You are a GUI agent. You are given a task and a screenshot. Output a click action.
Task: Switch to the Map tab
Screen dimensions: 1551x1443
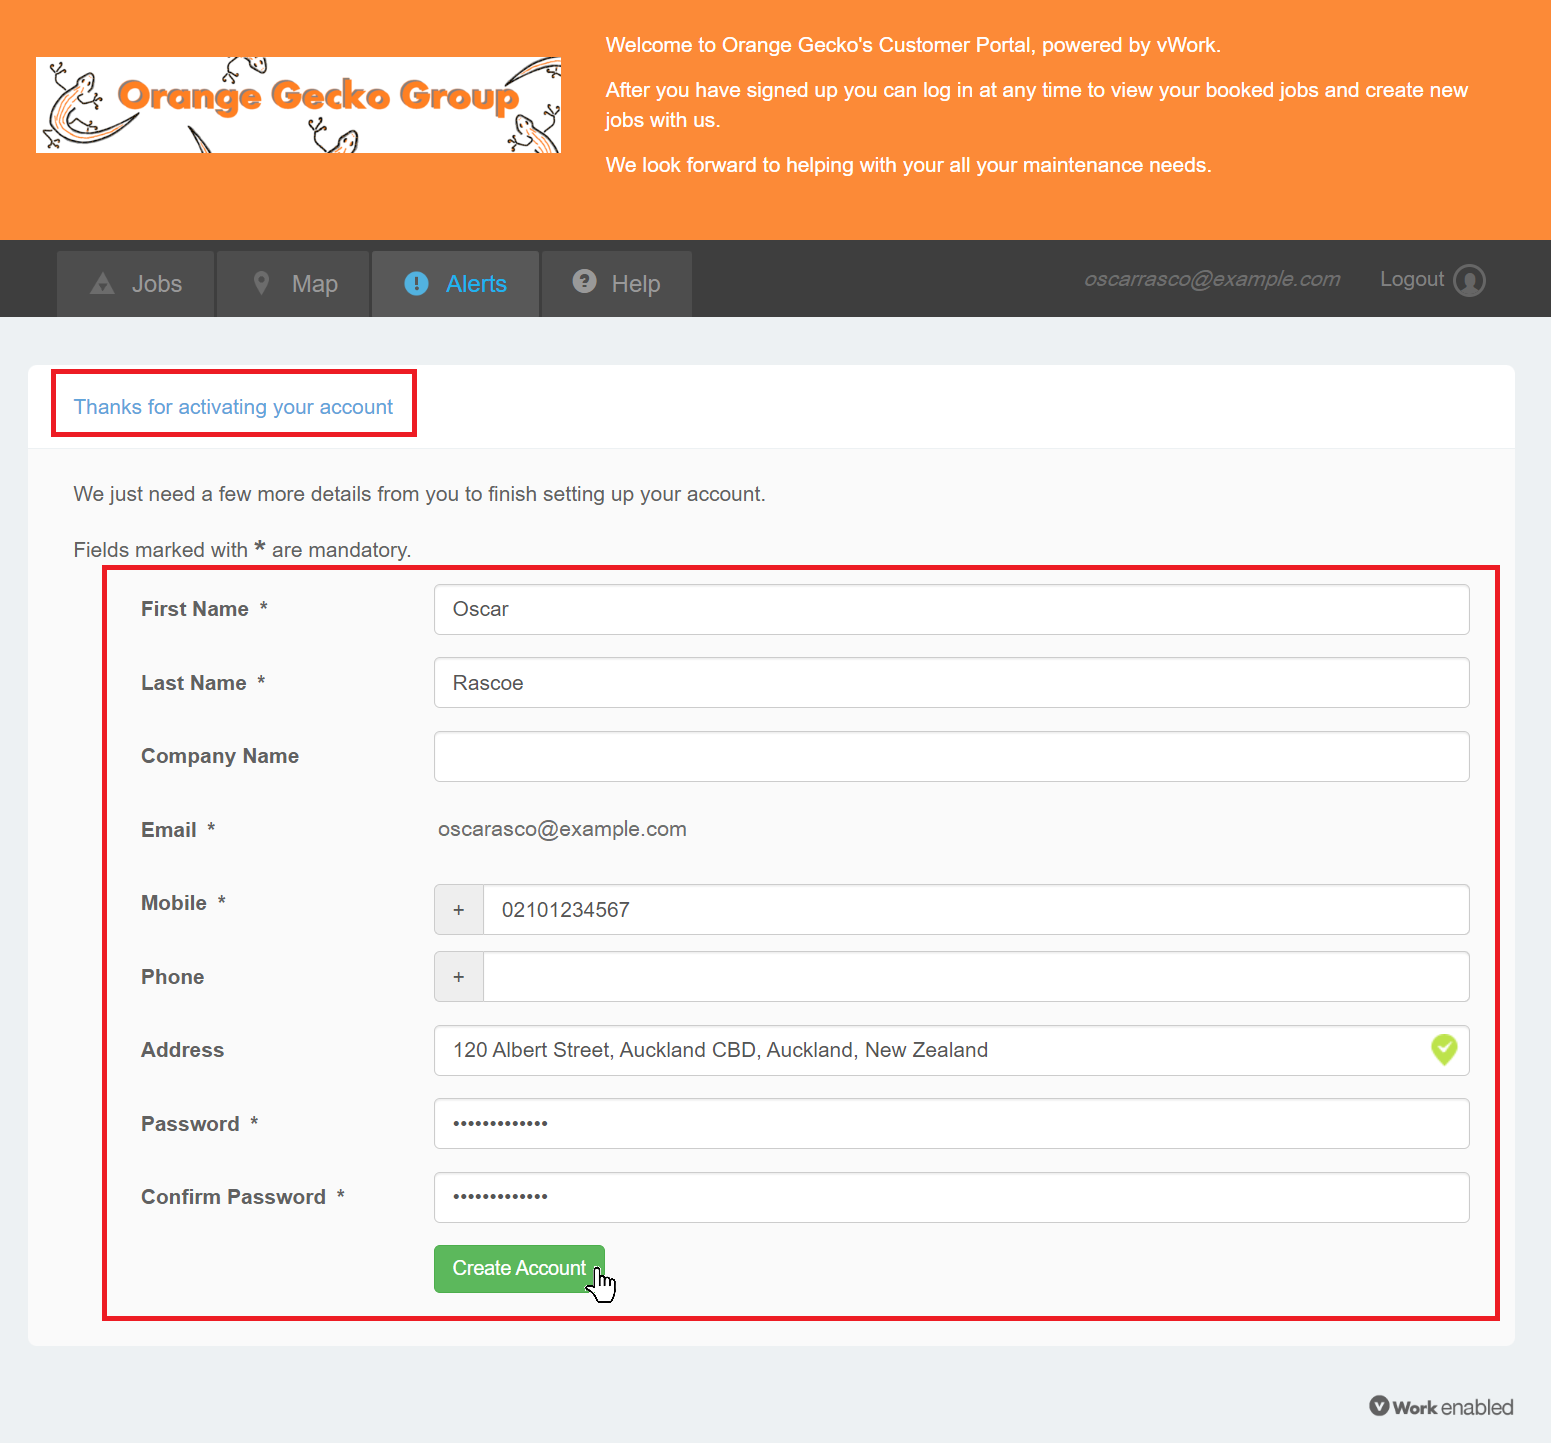[x=293, y=284]
